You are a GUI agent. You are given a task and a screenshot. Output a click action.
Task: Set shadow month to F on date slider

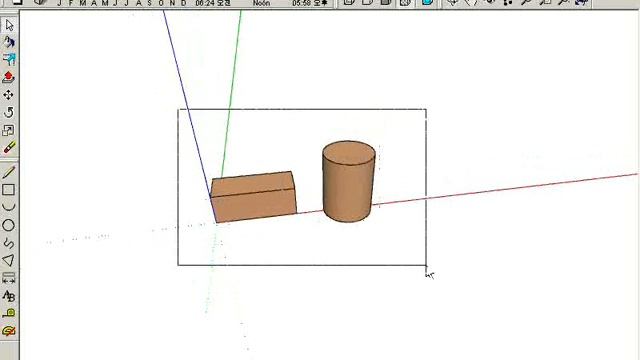tap(71, 3)
